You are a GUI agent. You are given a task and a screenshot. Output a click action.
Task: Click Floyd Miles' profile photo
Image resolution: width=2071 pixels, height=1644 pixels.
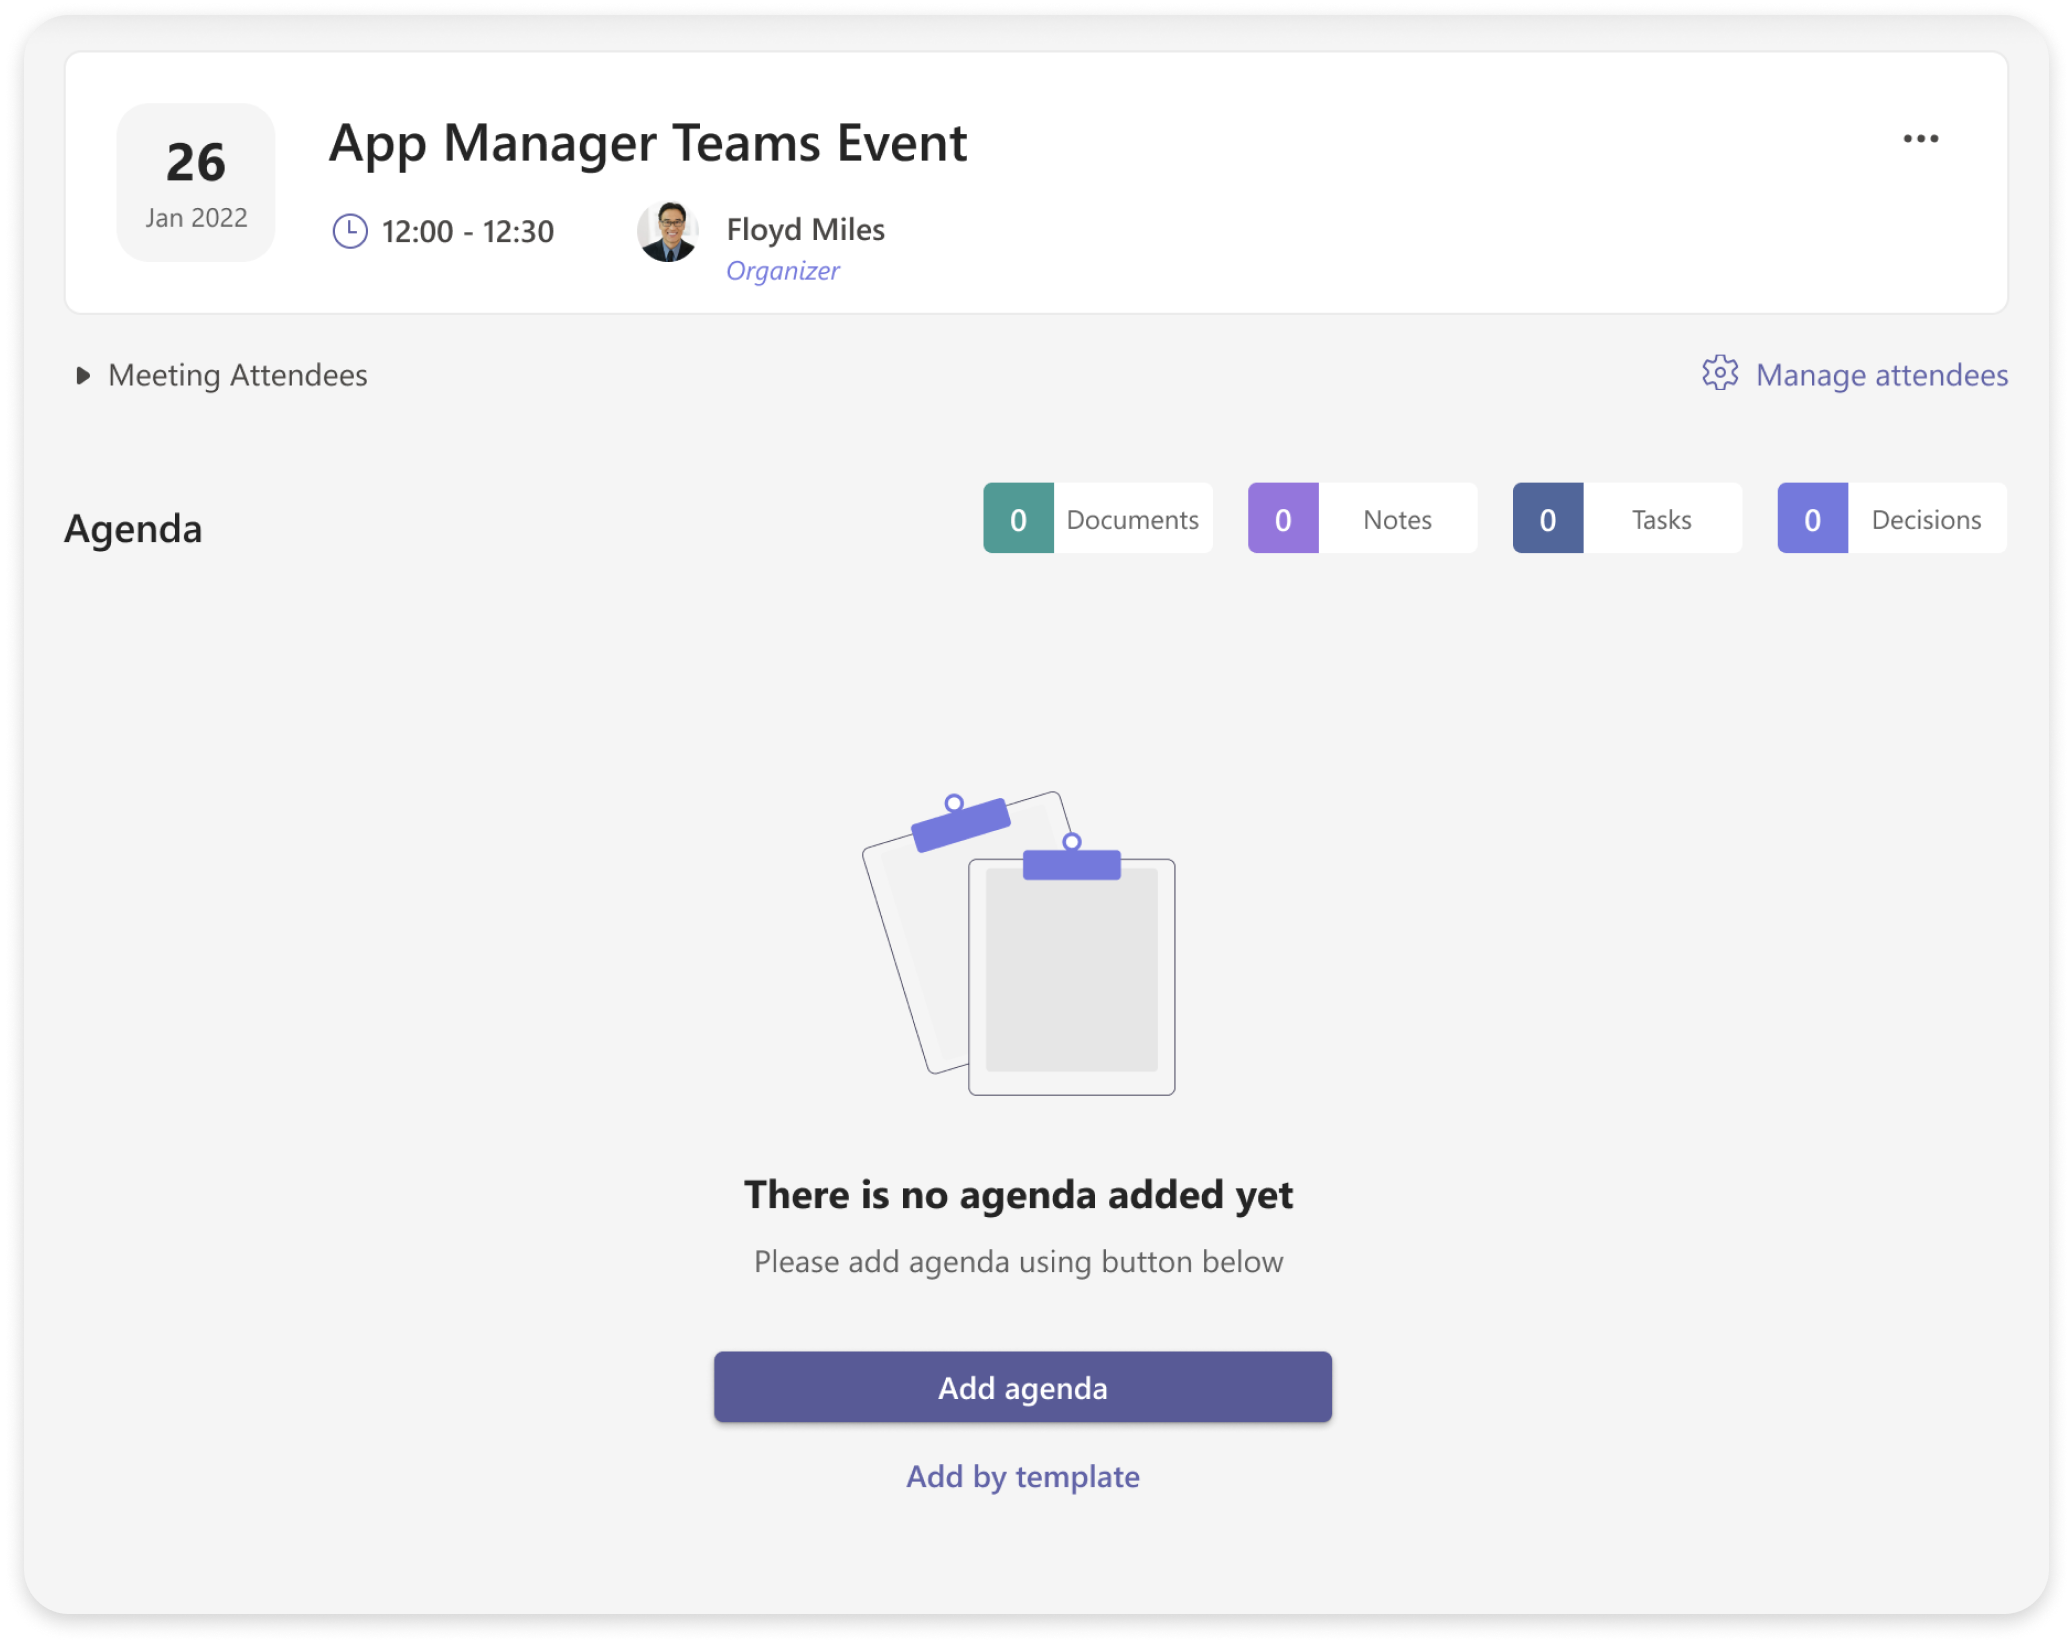pyautogui.click(x=668, y=232)
